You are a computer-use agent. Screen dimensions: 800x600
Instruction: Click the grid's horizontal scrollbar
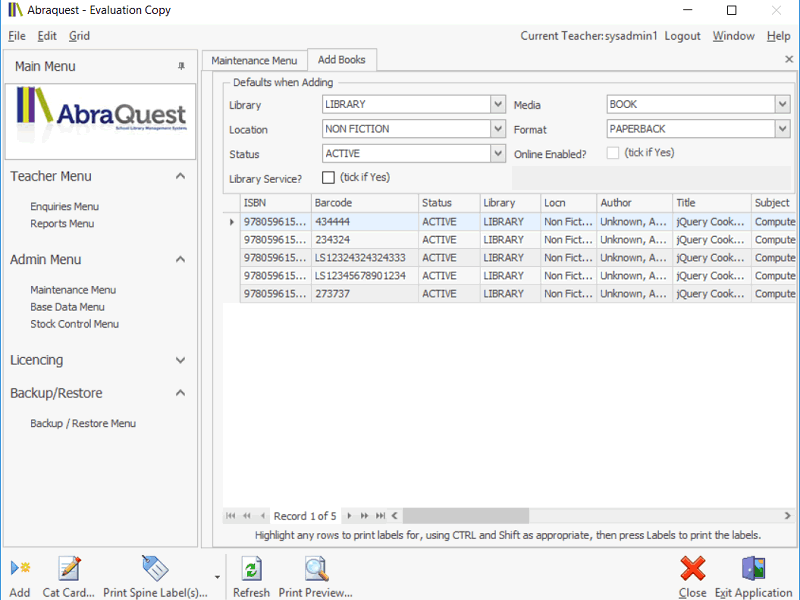pos(465,516)
